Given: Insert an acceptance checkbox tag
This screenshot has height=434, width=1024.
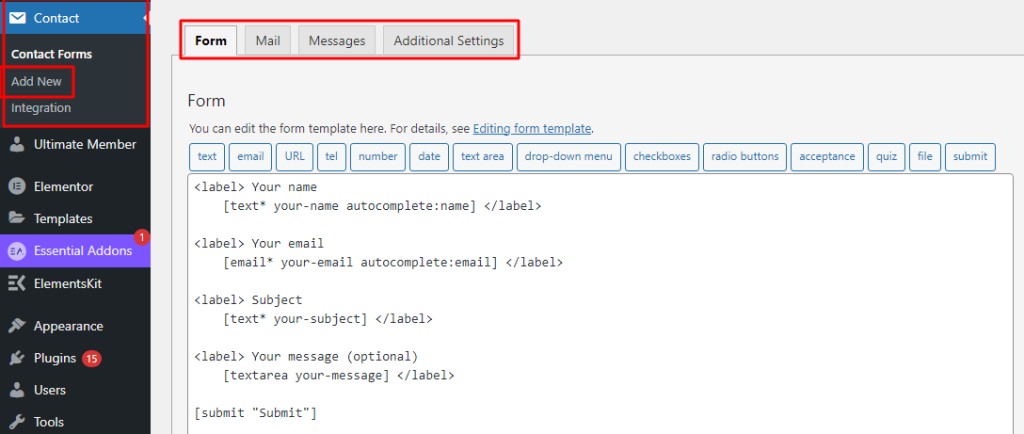Looking at the screenshot, I should (826, 157).
